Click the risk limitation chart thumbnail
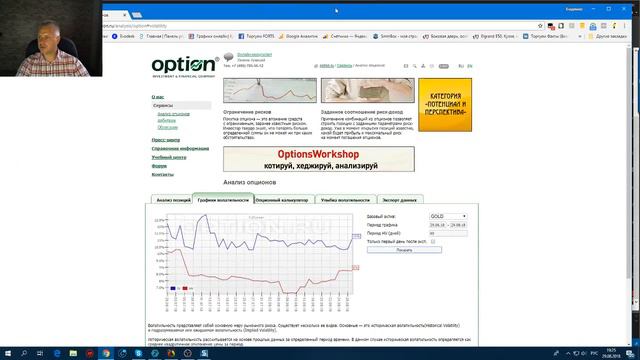The image size is (640, 360). coord(270,91)
